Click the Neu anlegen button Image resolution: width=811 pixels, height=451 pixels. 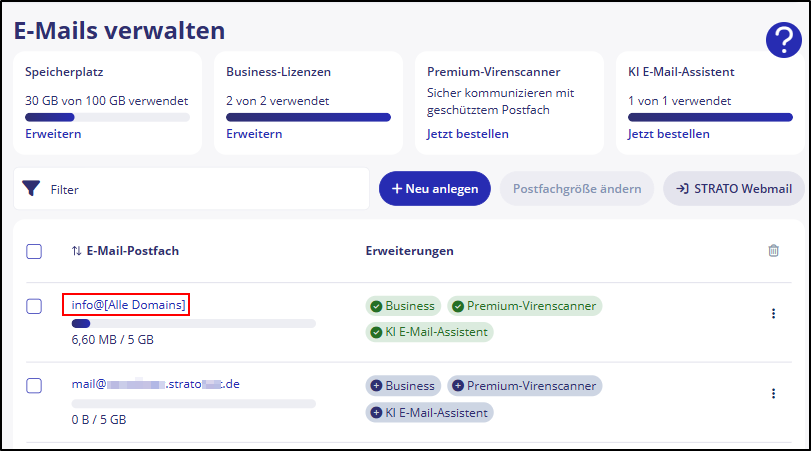click(x=434, y=189)
